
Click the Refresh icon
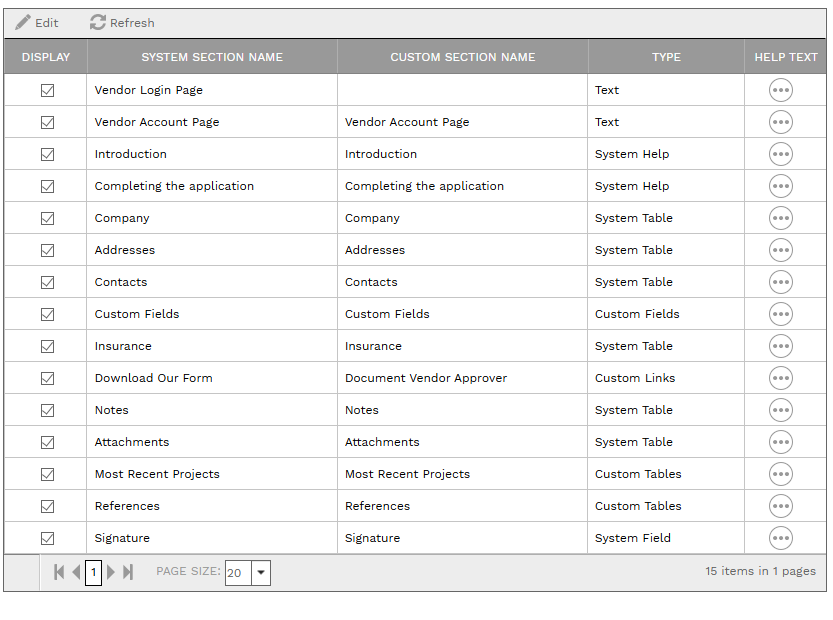[x=96, y=22]
